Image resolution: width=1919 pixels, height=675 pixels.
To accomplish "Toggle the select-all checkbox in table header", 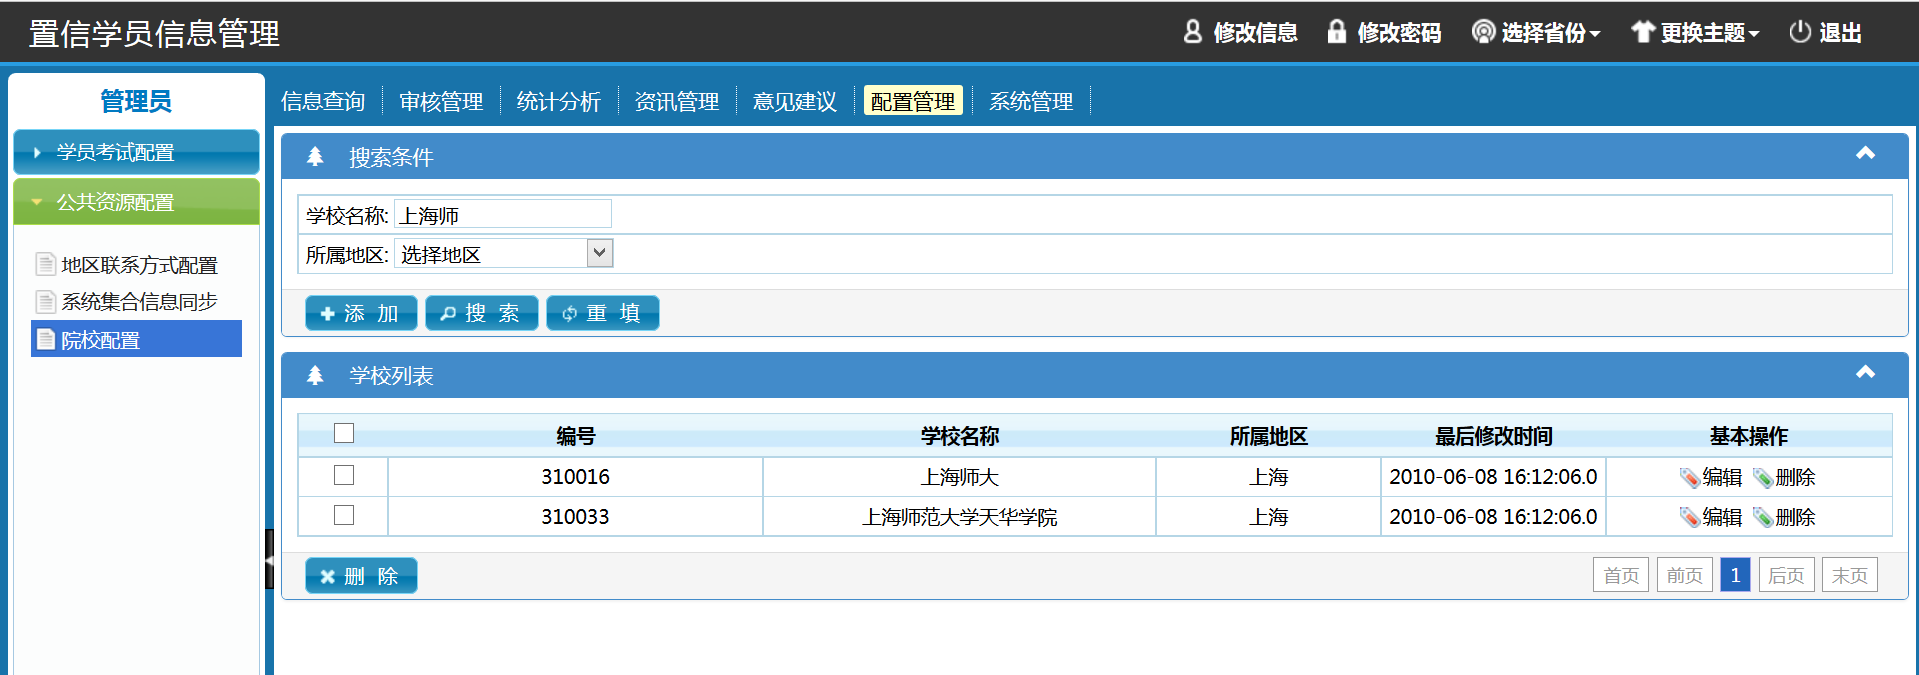I will point(344,433).
